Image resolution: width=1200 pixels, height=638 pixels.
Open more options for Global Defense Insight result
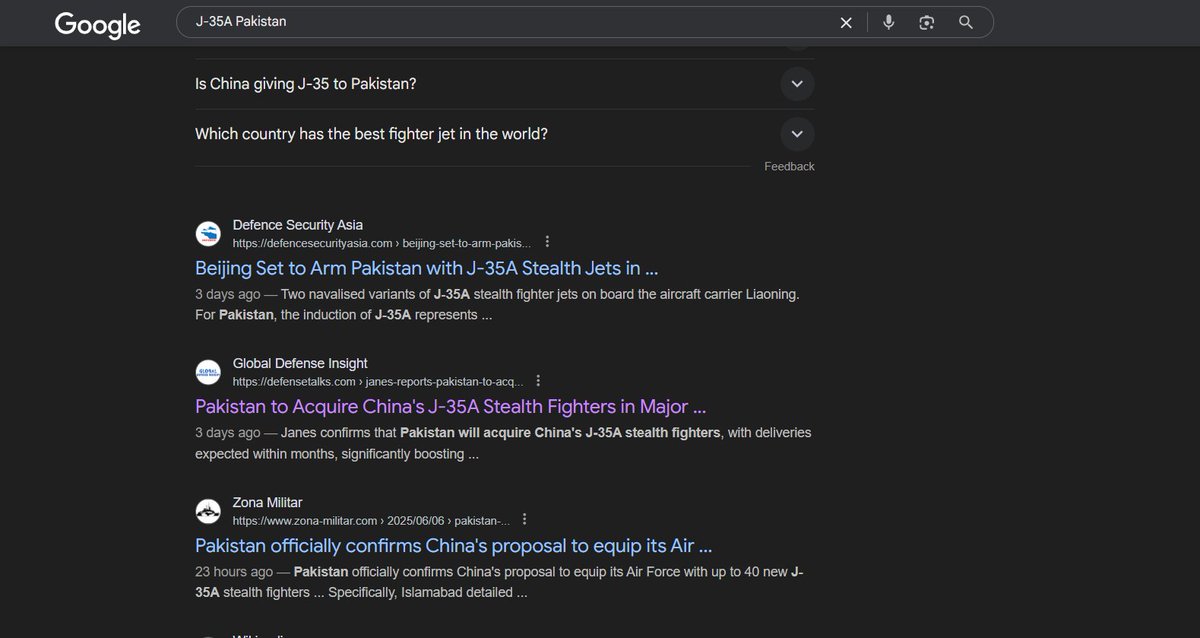click(x=538, y=381)
